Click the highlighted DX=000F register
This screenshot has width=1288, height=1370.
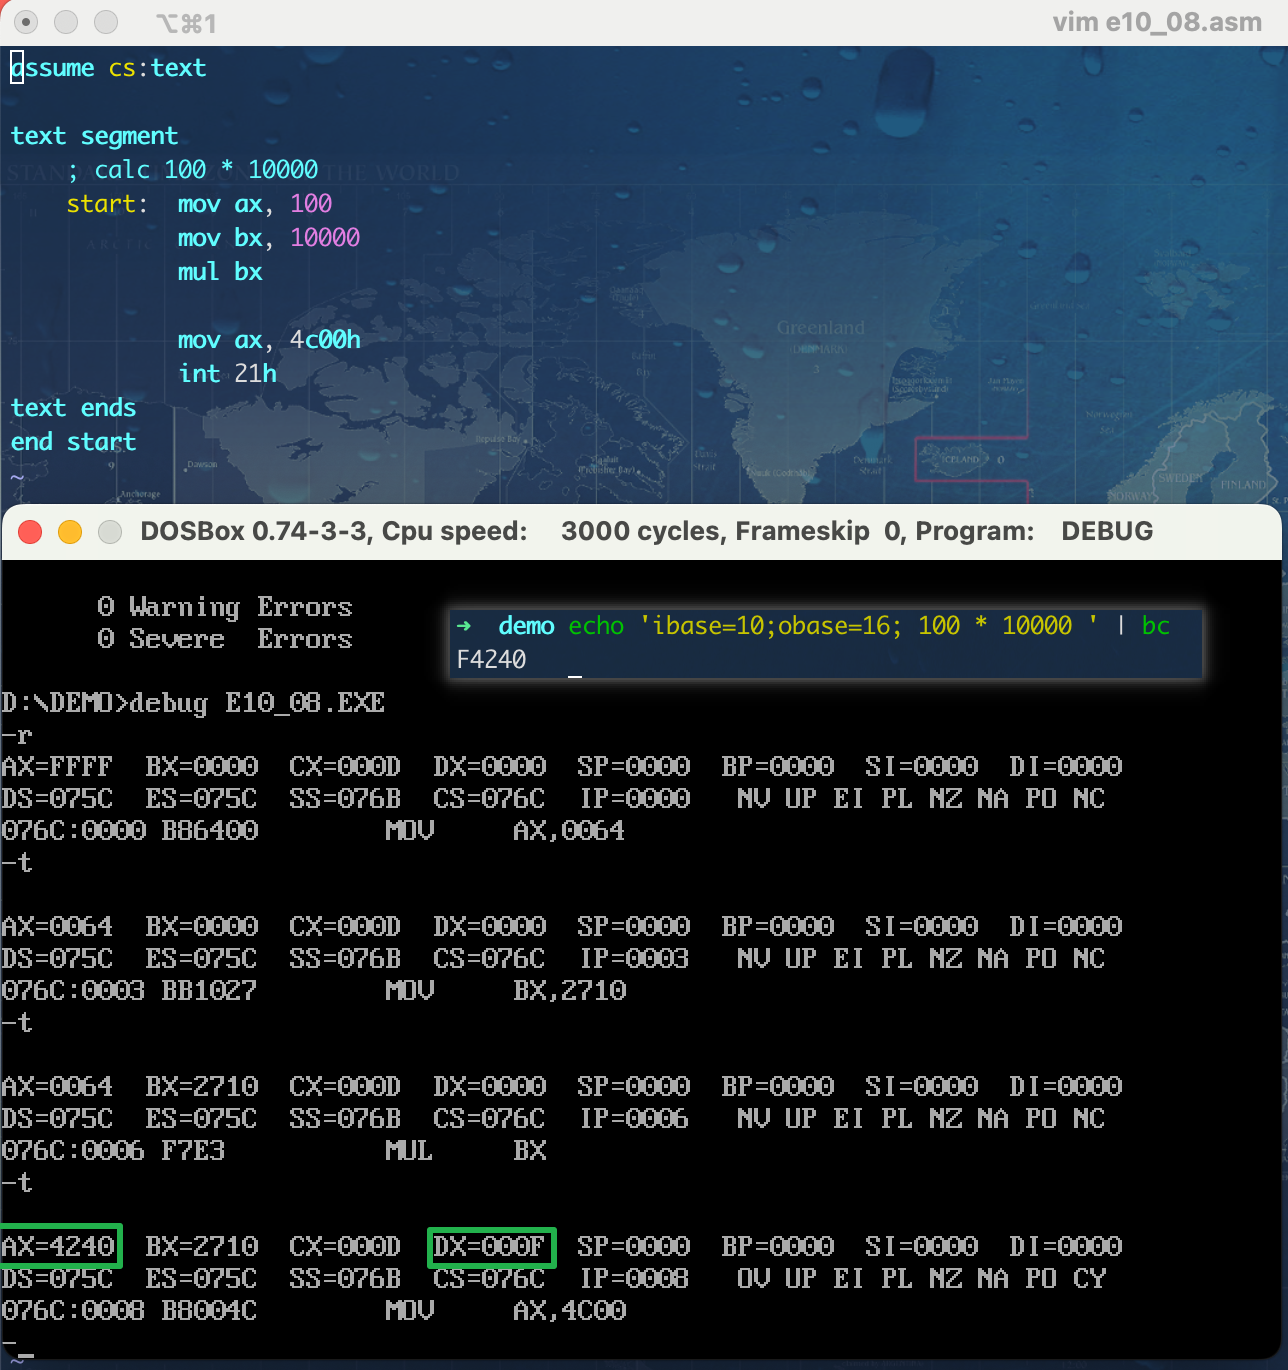[x=490, y=1246]
